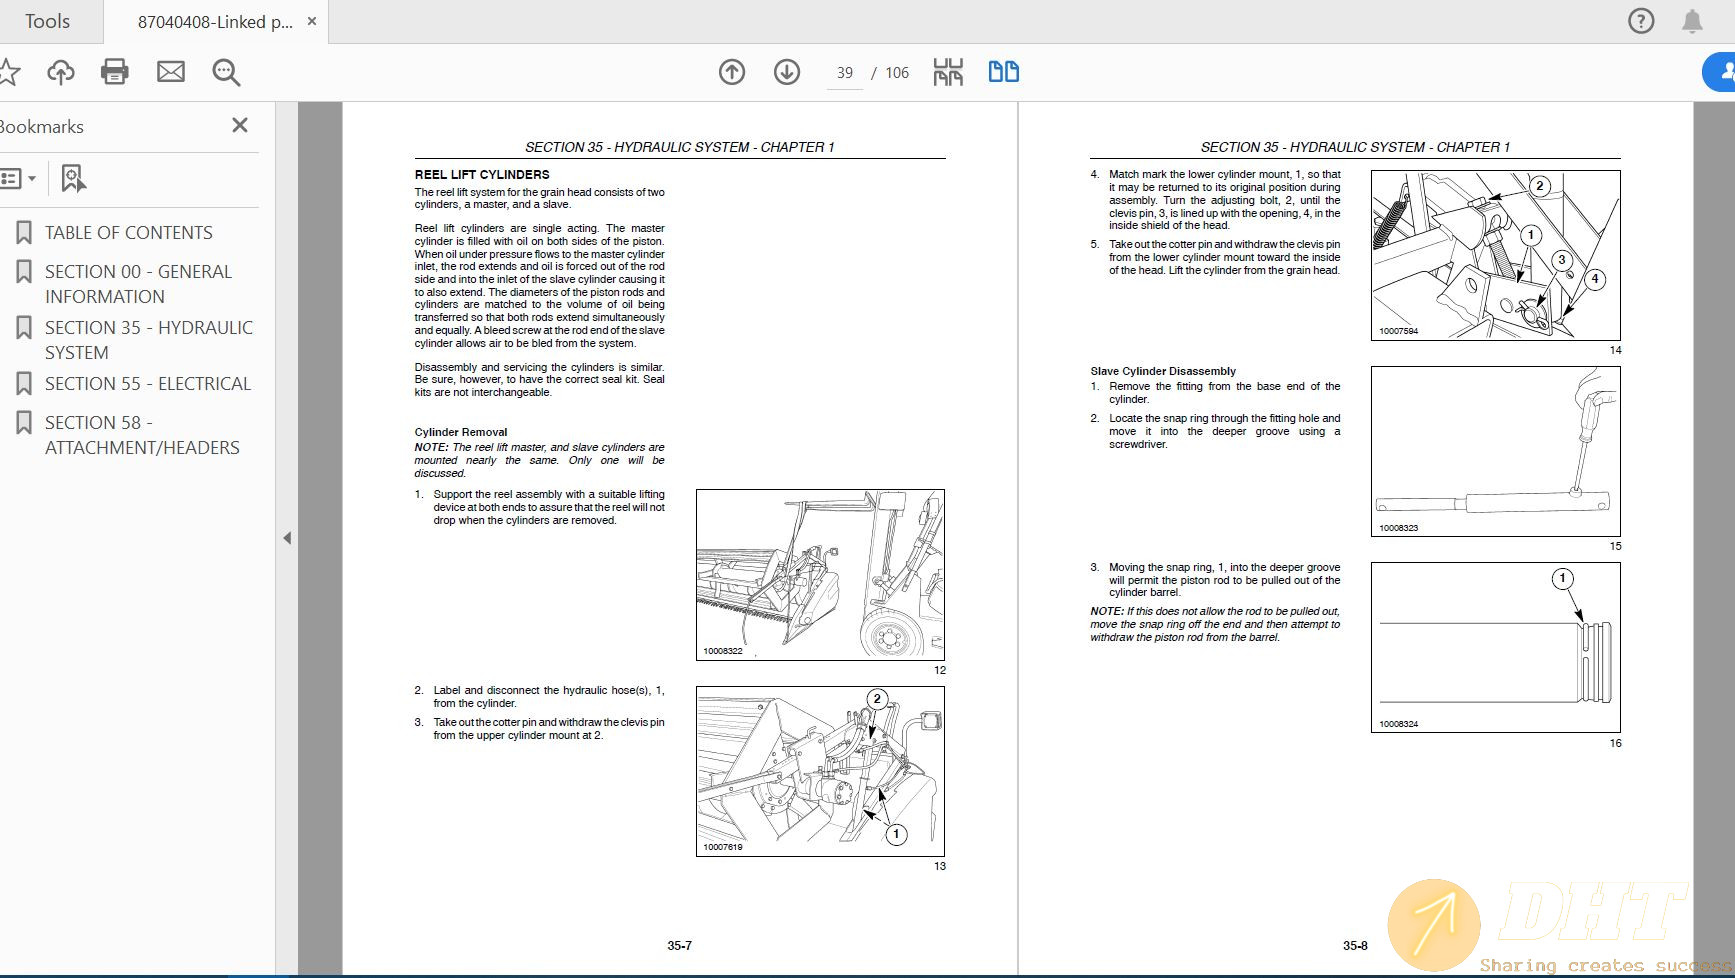Screen dimensions: 1735x978
Task: Click the page number input field
Action: click(845, 73)
